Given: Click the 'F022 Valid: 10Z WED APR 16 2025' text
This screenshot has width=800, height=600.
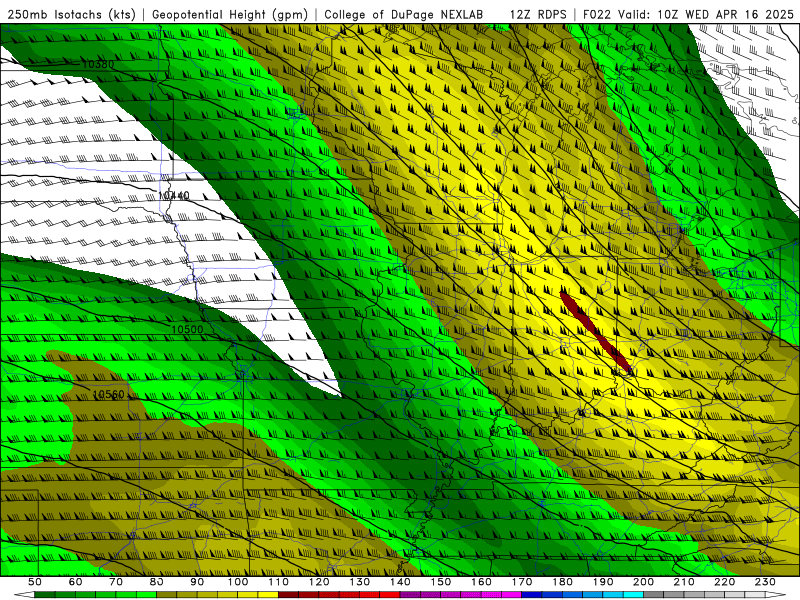Looking at the screenshot, I should click(x=688, y=15).
